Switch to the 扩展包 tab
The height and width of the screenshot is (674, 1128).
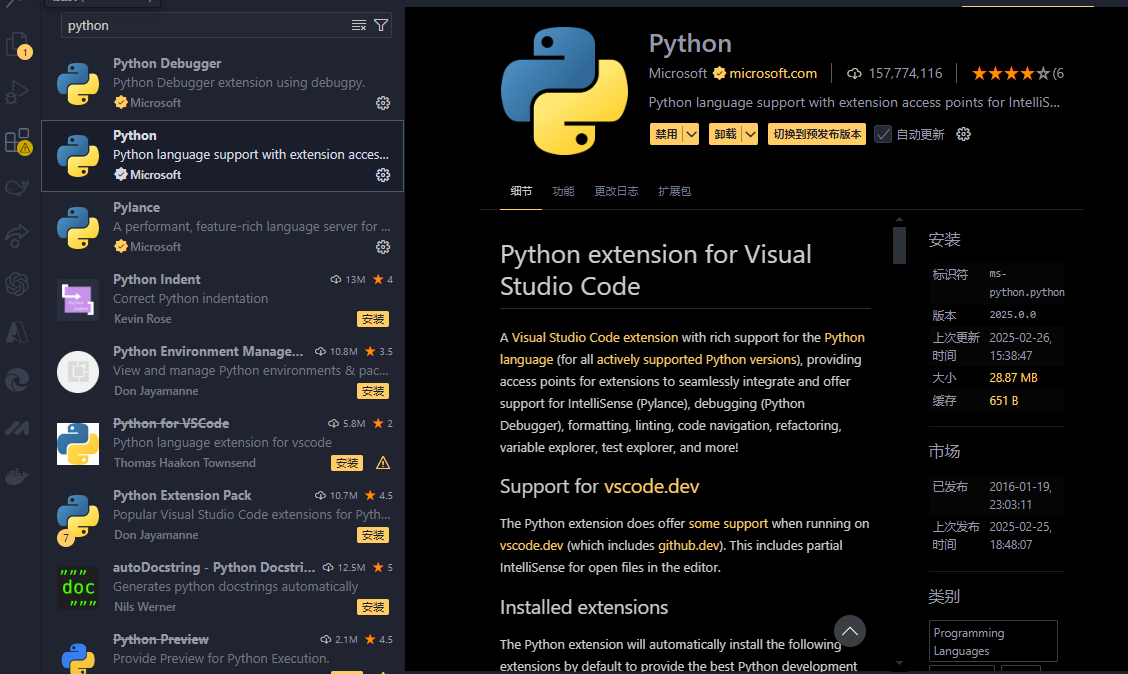[674, 191]
